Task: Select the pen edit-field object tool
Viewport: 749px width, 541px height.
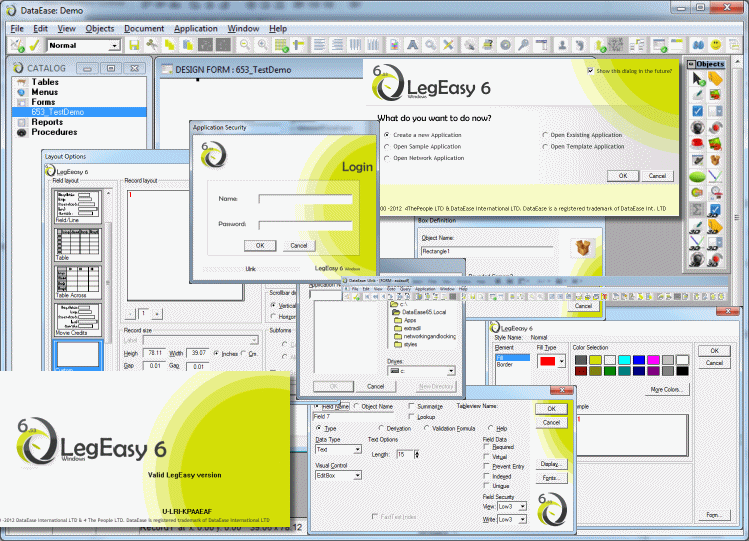Action: (698, 95)
